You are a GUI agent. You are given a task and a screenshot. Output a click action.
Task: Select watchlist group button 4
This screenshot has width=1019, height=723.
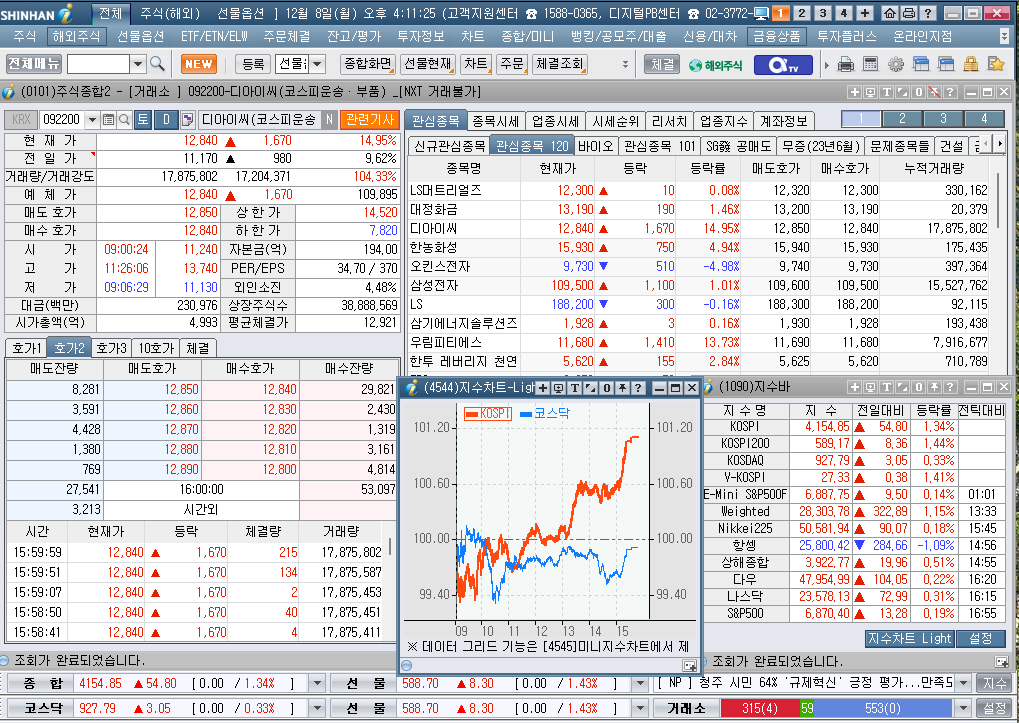tap(984, 118)
